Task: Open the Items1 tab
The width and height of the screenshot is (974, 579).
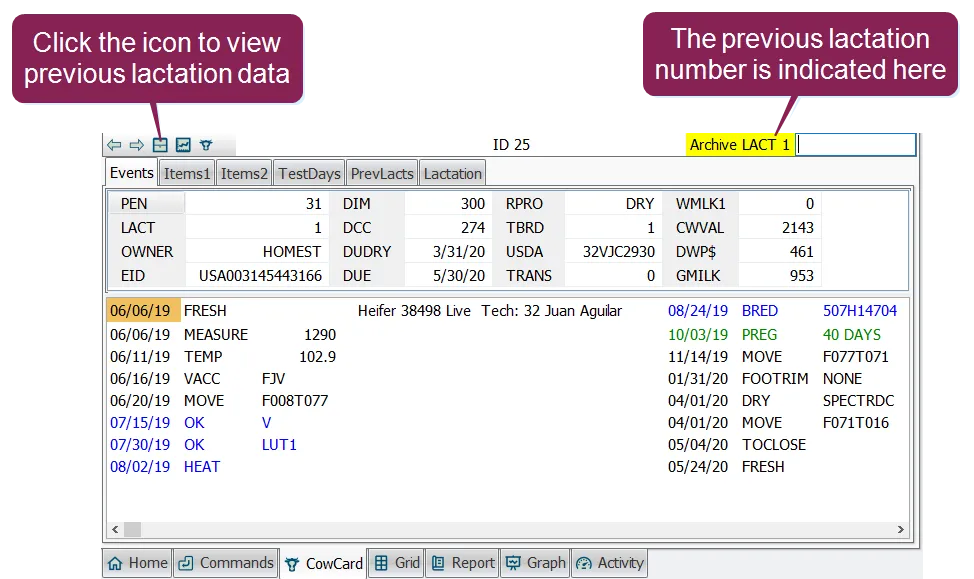Action: pos(186,174)
